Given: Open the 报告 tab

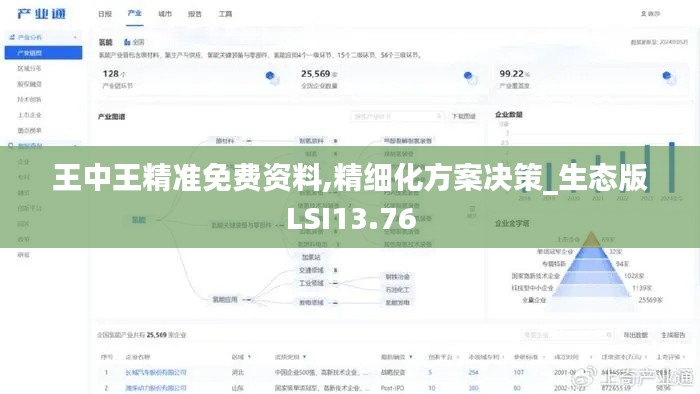Looking at the screenshot, I should click(x=195, y=14).
